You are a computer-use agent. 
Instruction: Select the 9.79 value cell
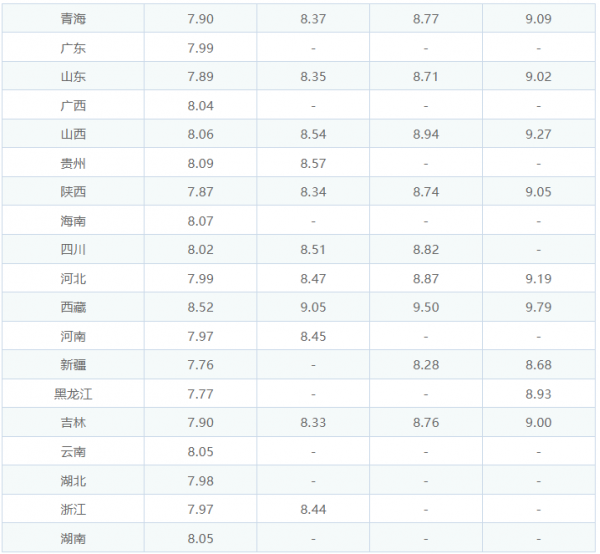[538, 307]
